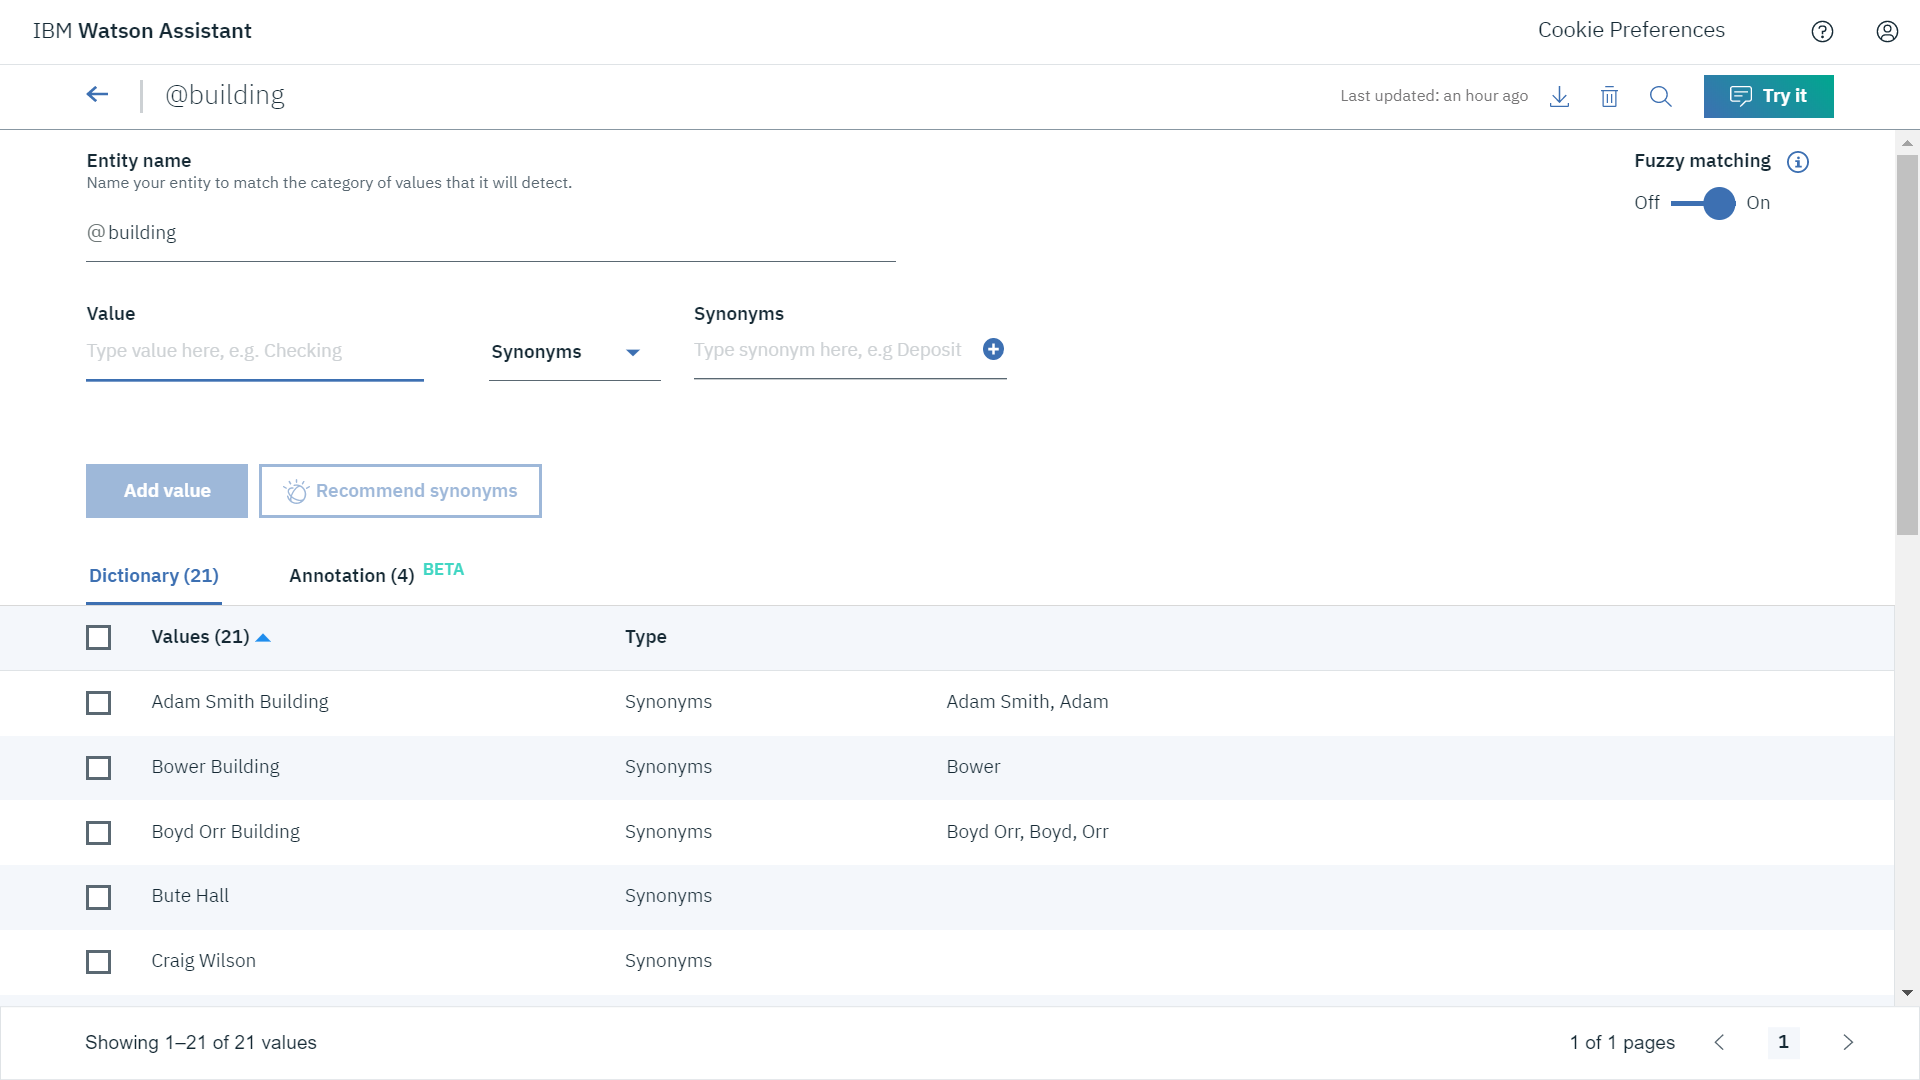
Task: Sort by Values column arrow
Action: click(263, 638)
